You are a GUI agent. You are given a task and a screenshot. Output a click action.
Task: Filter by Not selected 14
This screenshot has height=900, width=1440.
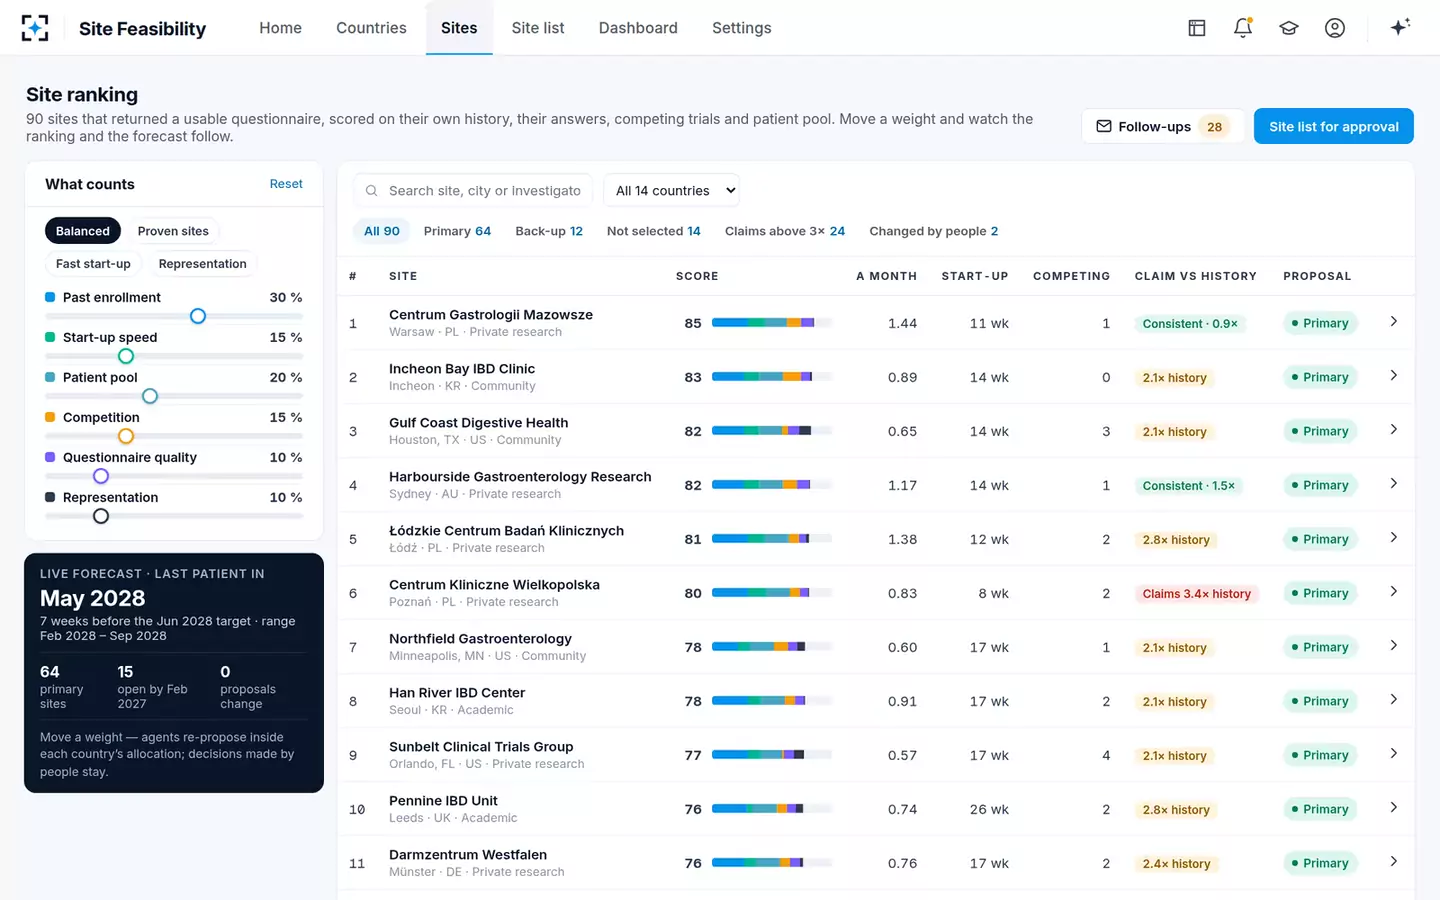click(654, 231)
